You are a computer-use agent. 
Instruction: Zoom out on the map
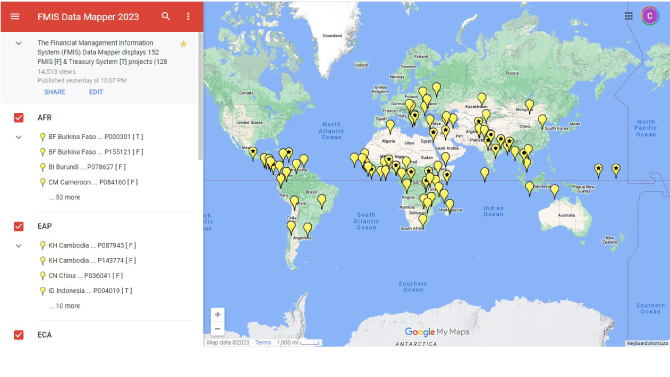[x=217, y=329]
